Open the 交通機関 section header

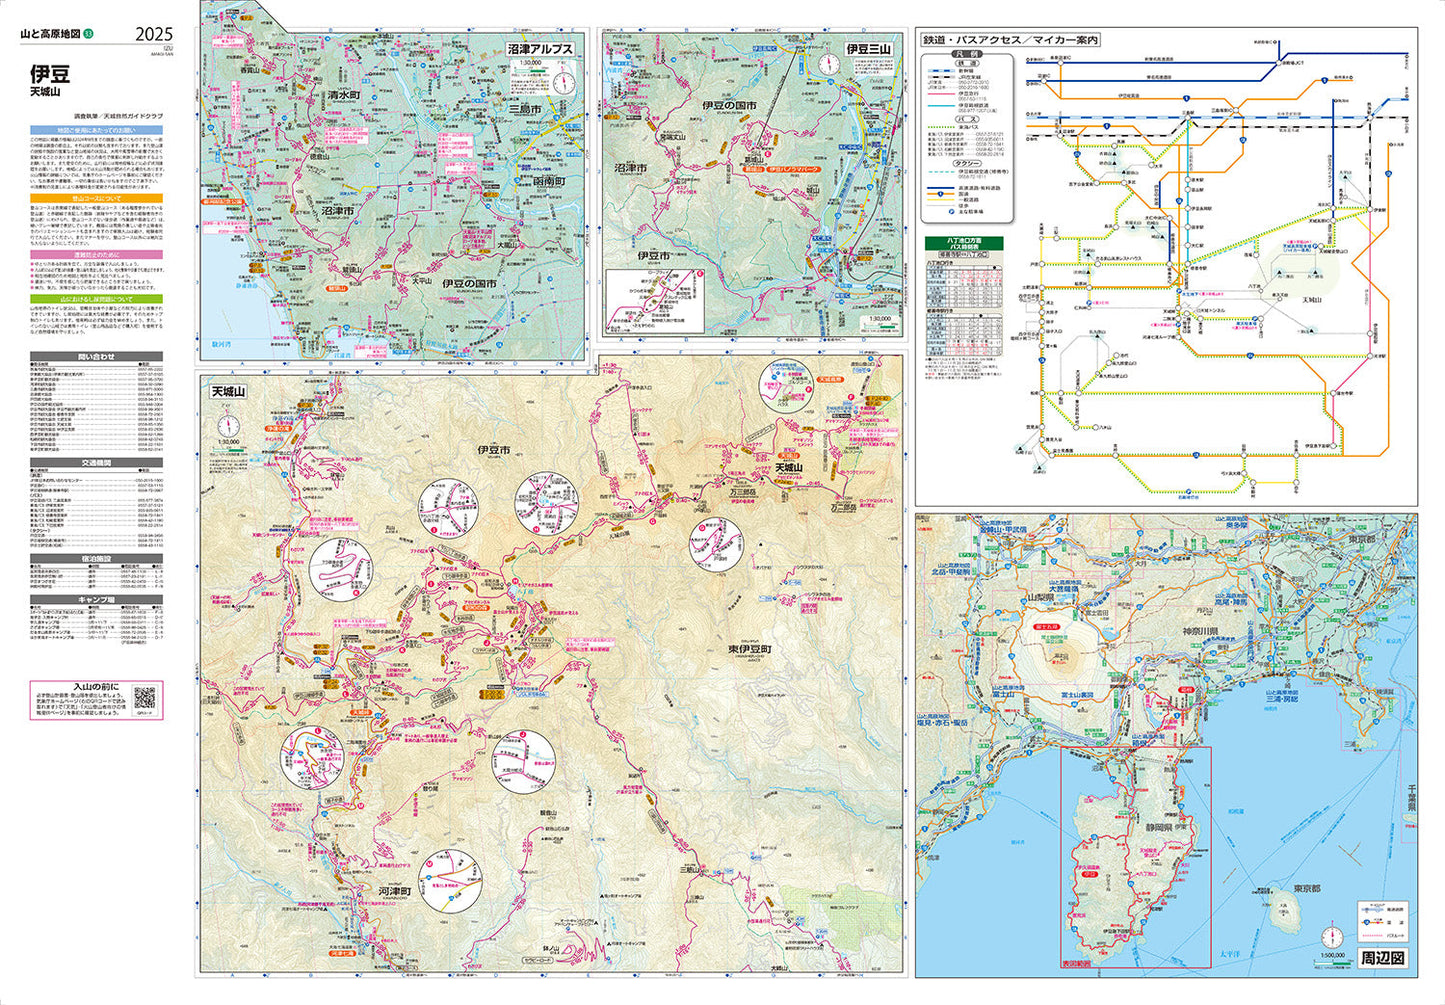tap(96, 464)
